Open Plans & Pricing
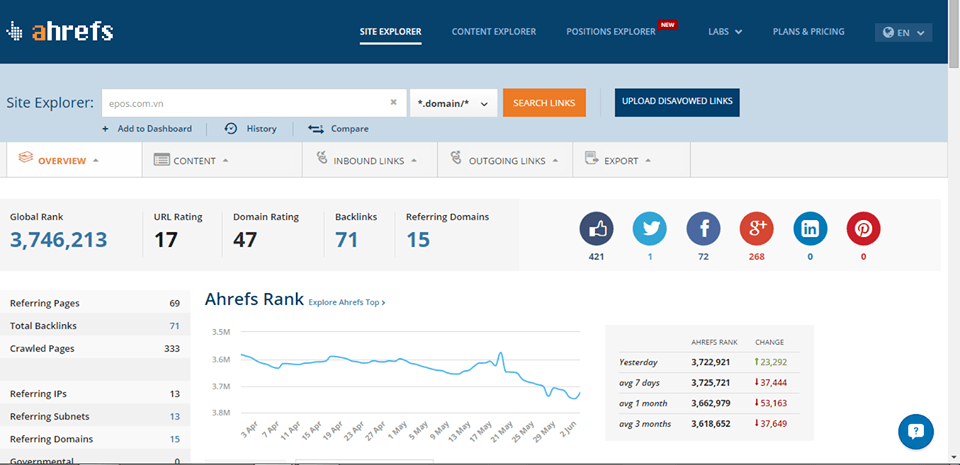 tap(808, 32)
